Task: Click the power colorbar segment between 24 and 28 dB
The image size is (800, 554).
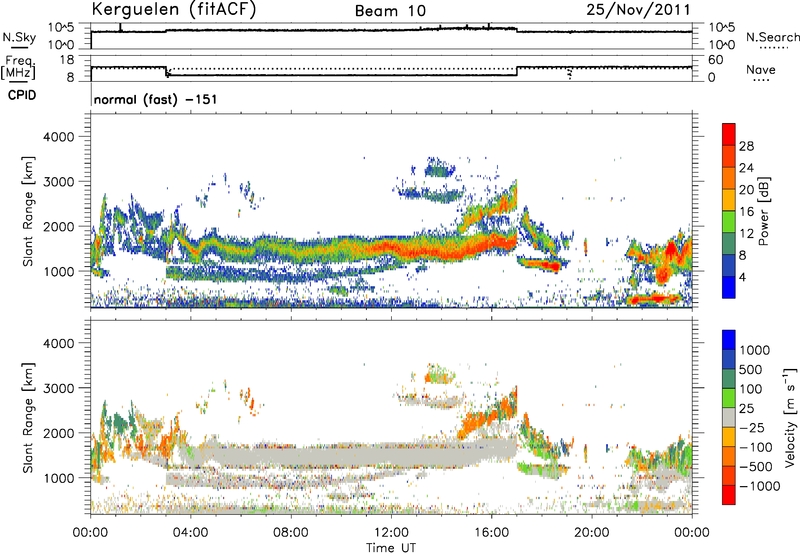Action: [x=729, y=156]
